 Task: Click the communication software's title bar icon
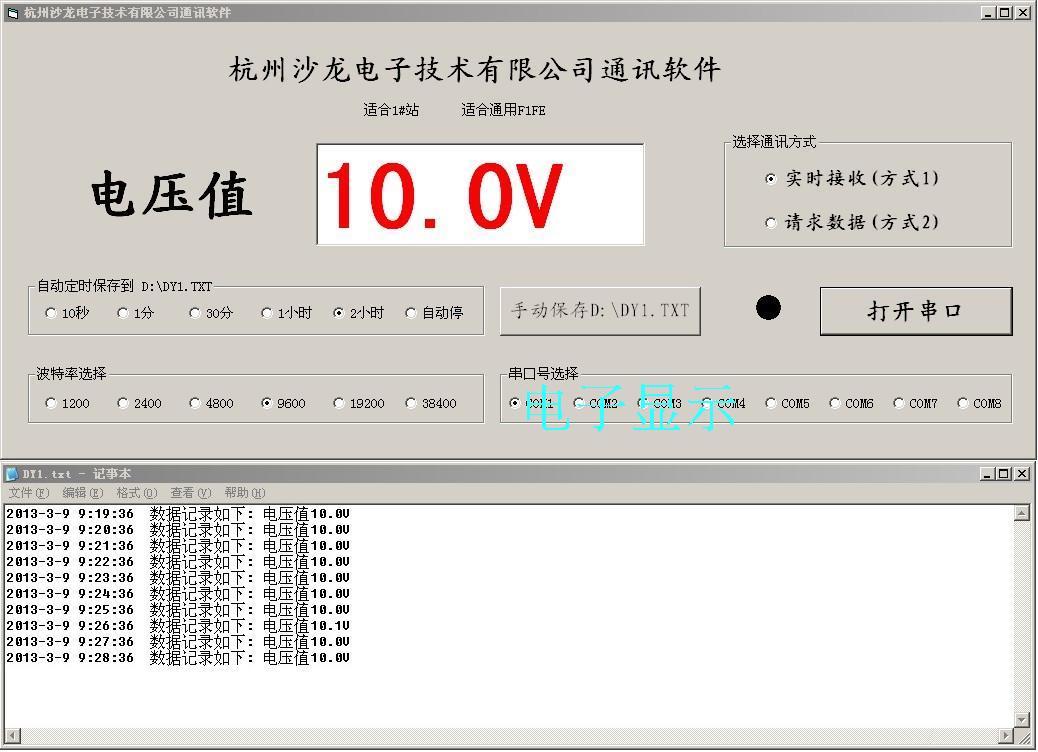click(12, 13)
